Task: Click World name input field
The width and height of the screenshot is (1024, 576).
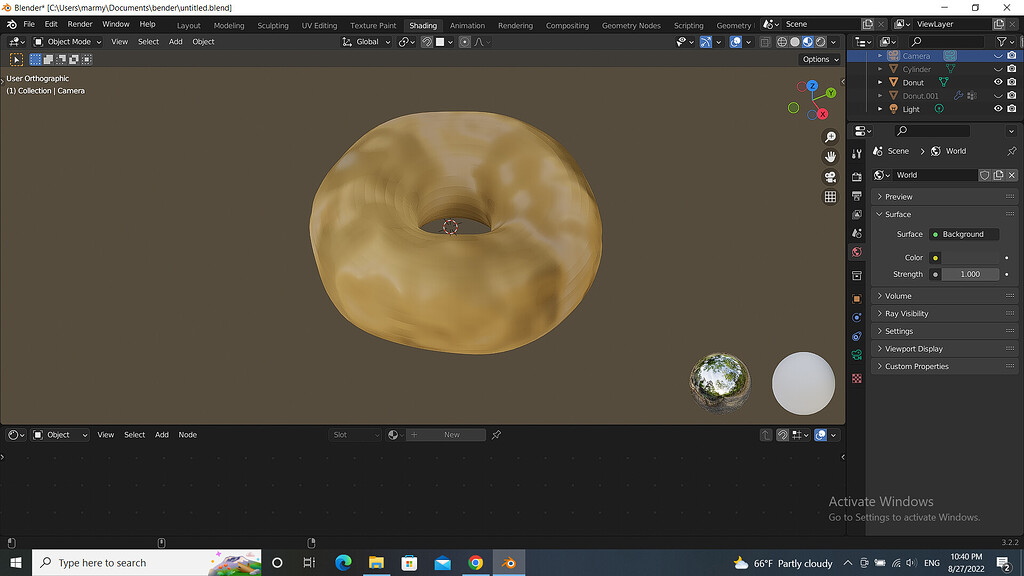Action: pos(935,175)
